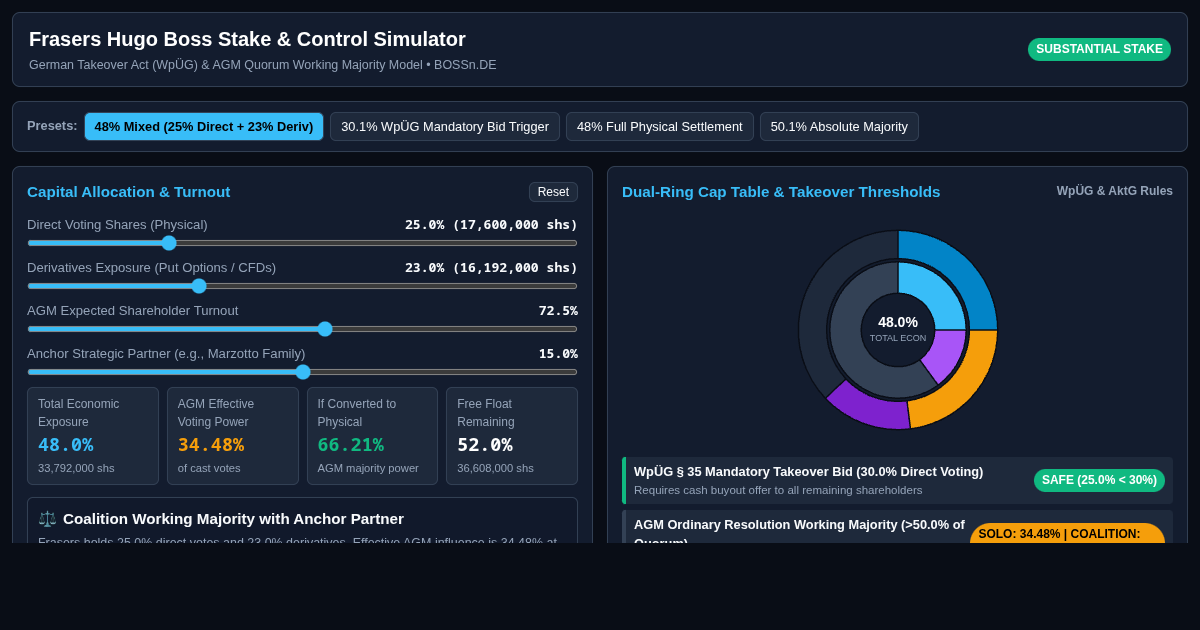Click the WpÜG § 35 Mandatory Takeover Bid row
The width and height of the screenshot is (1200, 630).
click(x=898, y=481)
